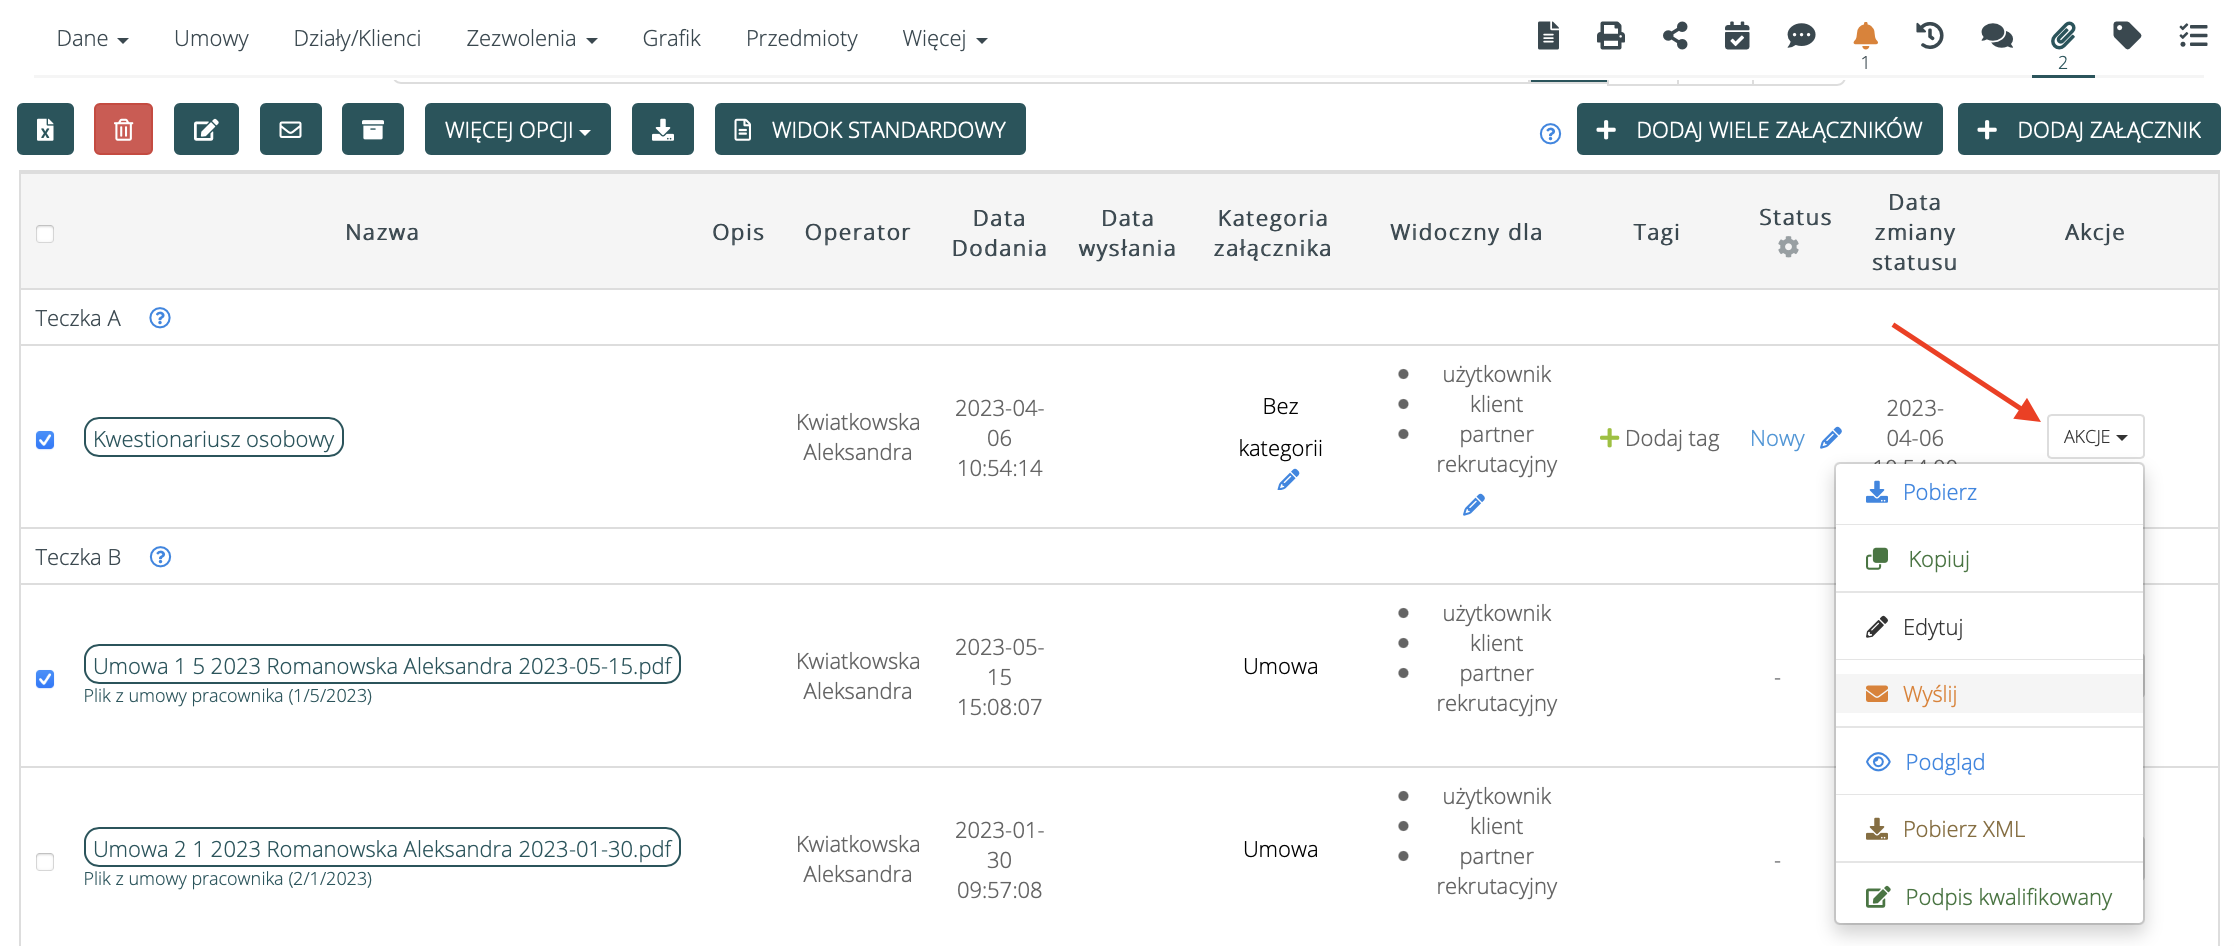Image resolution: width=2234 pixels, height=946 pixels.
Task: Click the red trash delete button
Action: click(x=123, y=130)
